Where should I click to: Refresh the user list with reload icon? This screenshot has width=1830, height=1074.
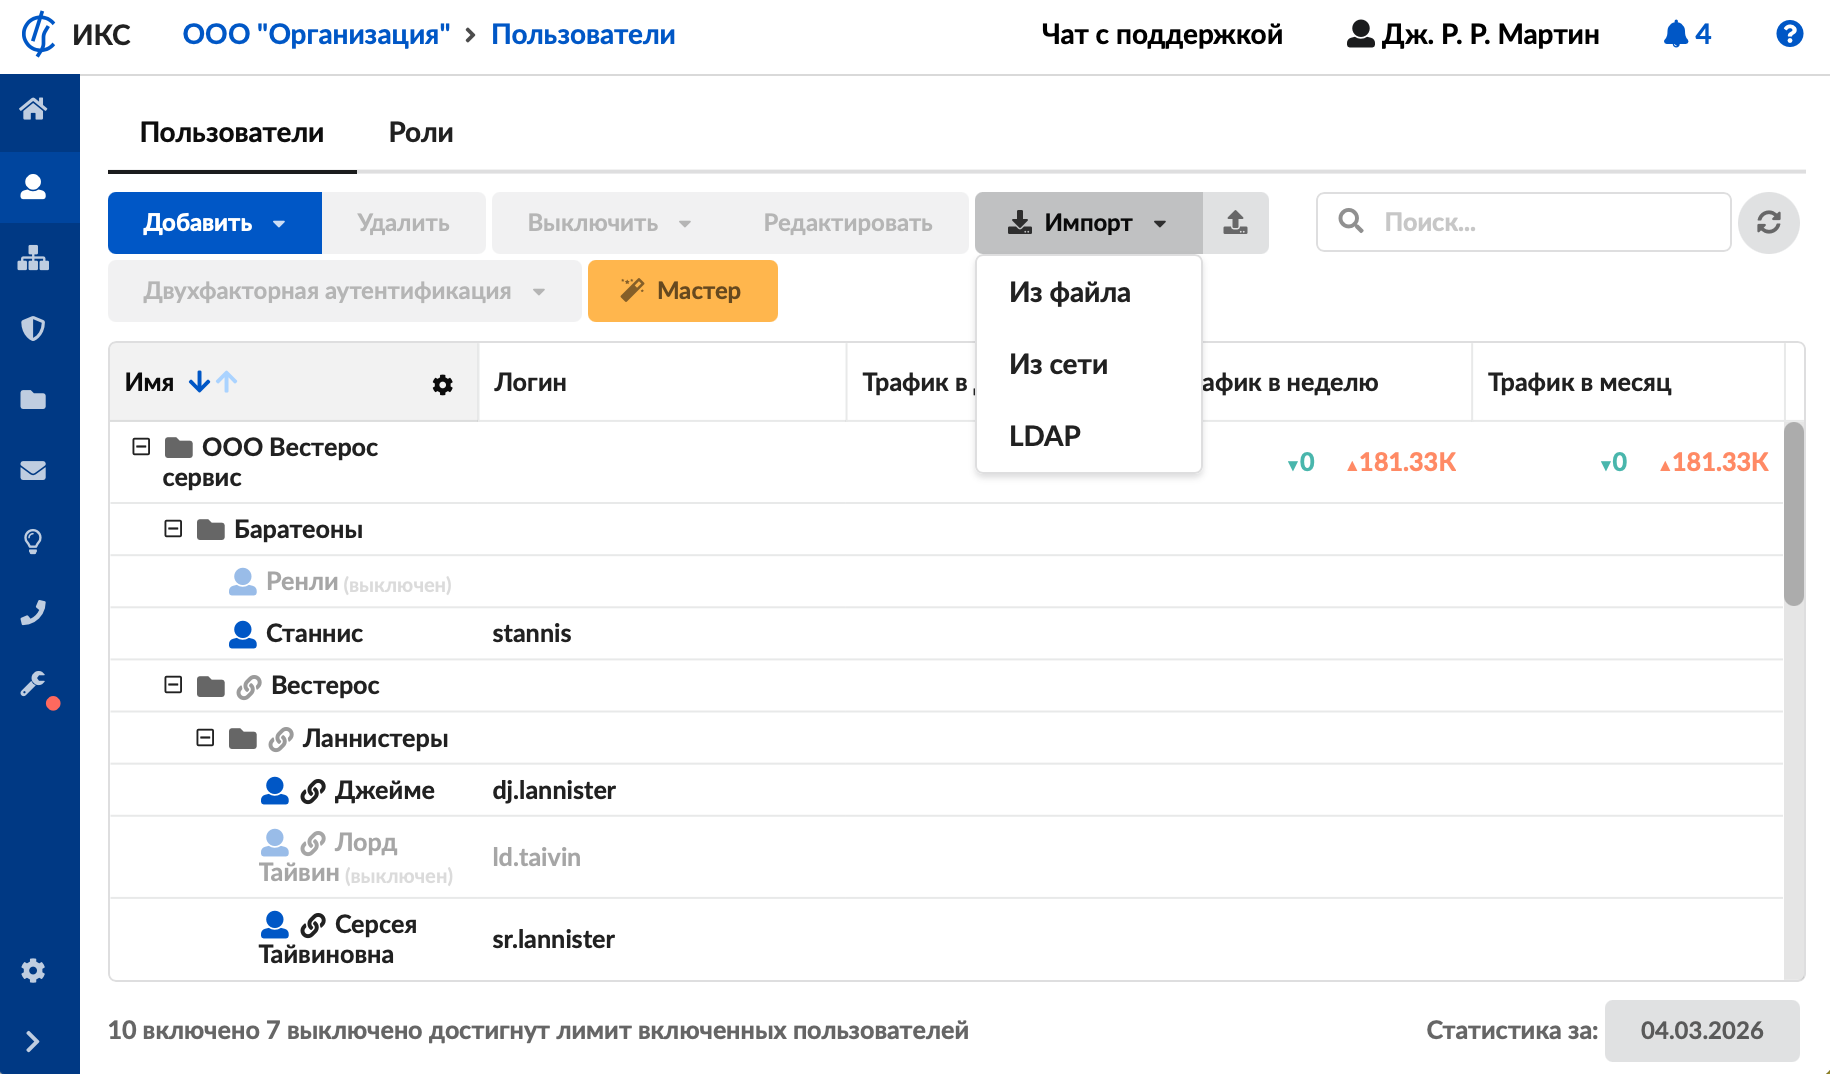click(x=1768, y=222)
